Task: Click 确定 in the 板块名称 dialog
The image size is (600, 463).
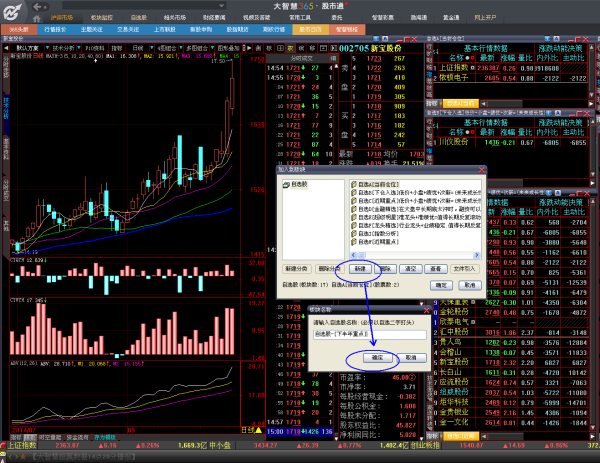Action: (x=378, y=356)
